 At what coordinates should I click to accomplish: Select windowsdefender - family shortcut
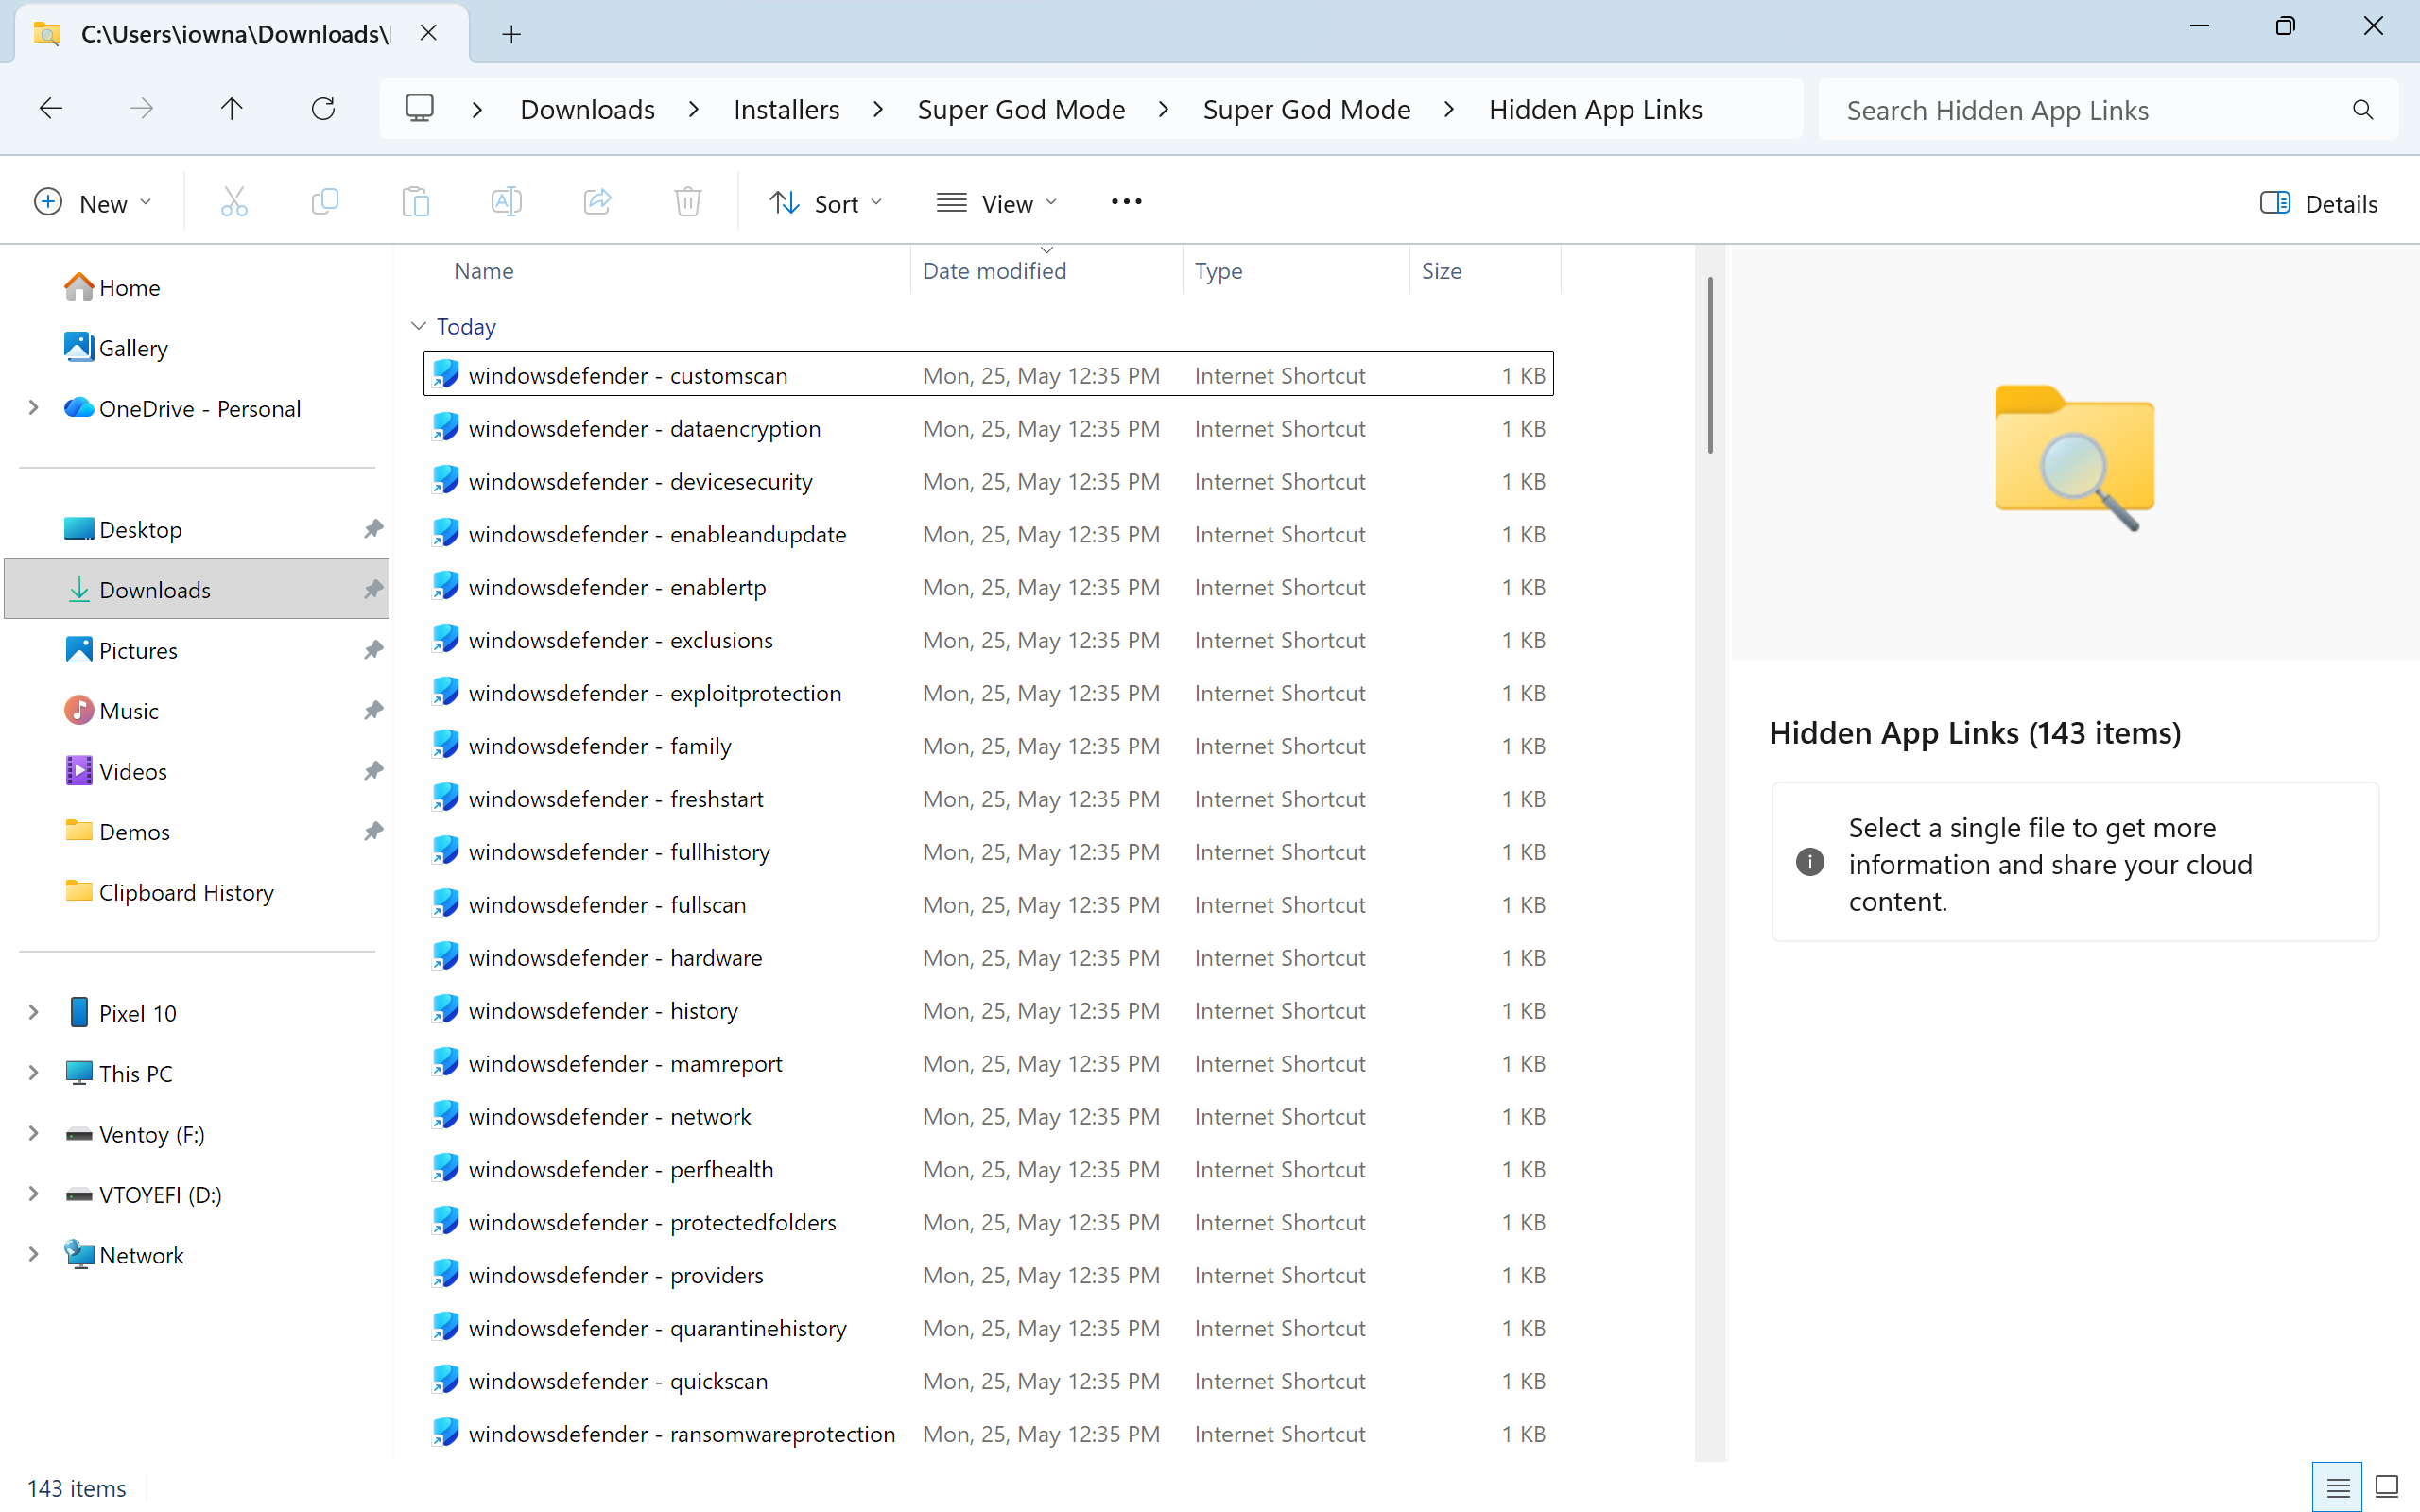point(988,746)
